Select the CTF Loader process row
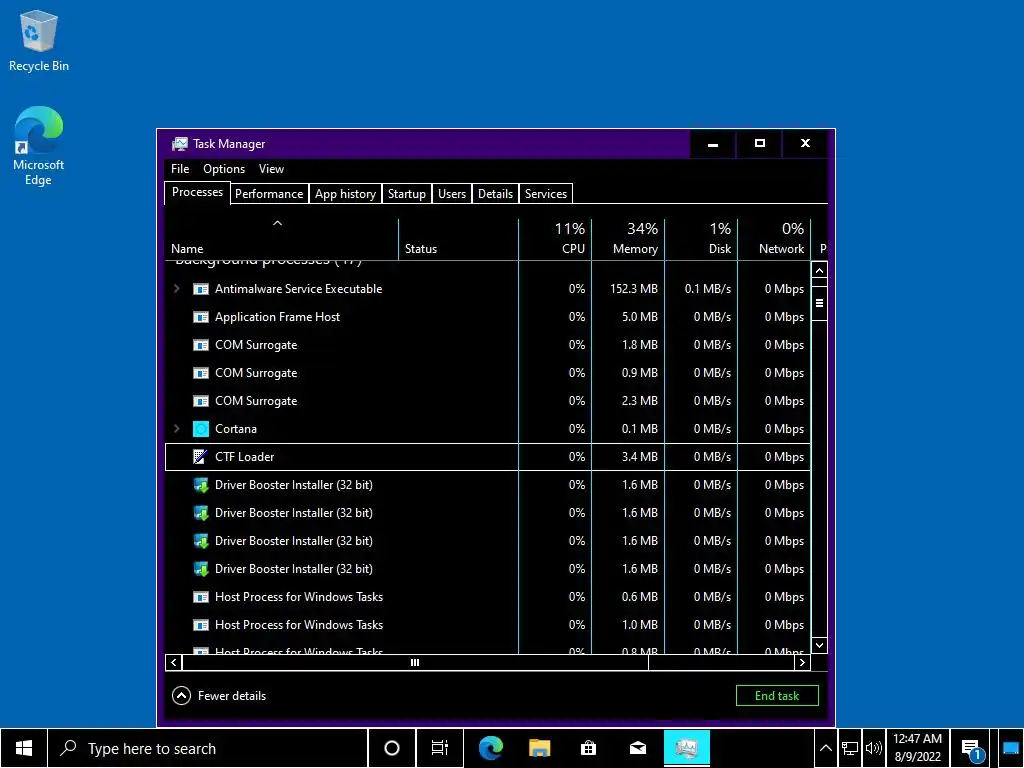This screenshot has height=768, width=1024. point(488,457)
